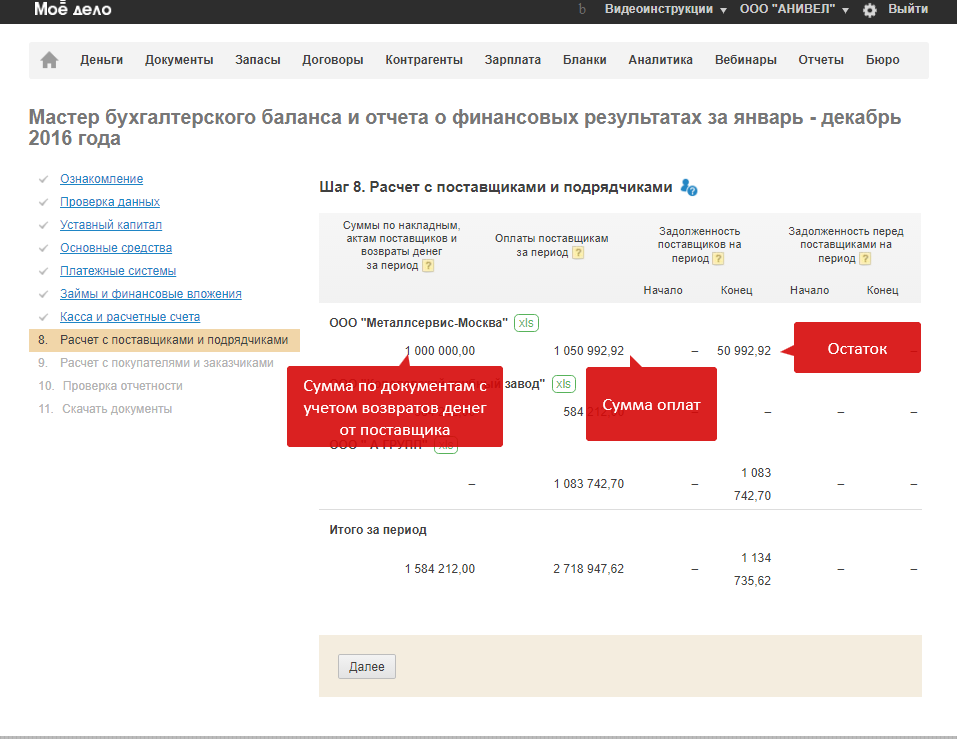
Task: Go to the Ознакомление step
Action: [101, 179]
